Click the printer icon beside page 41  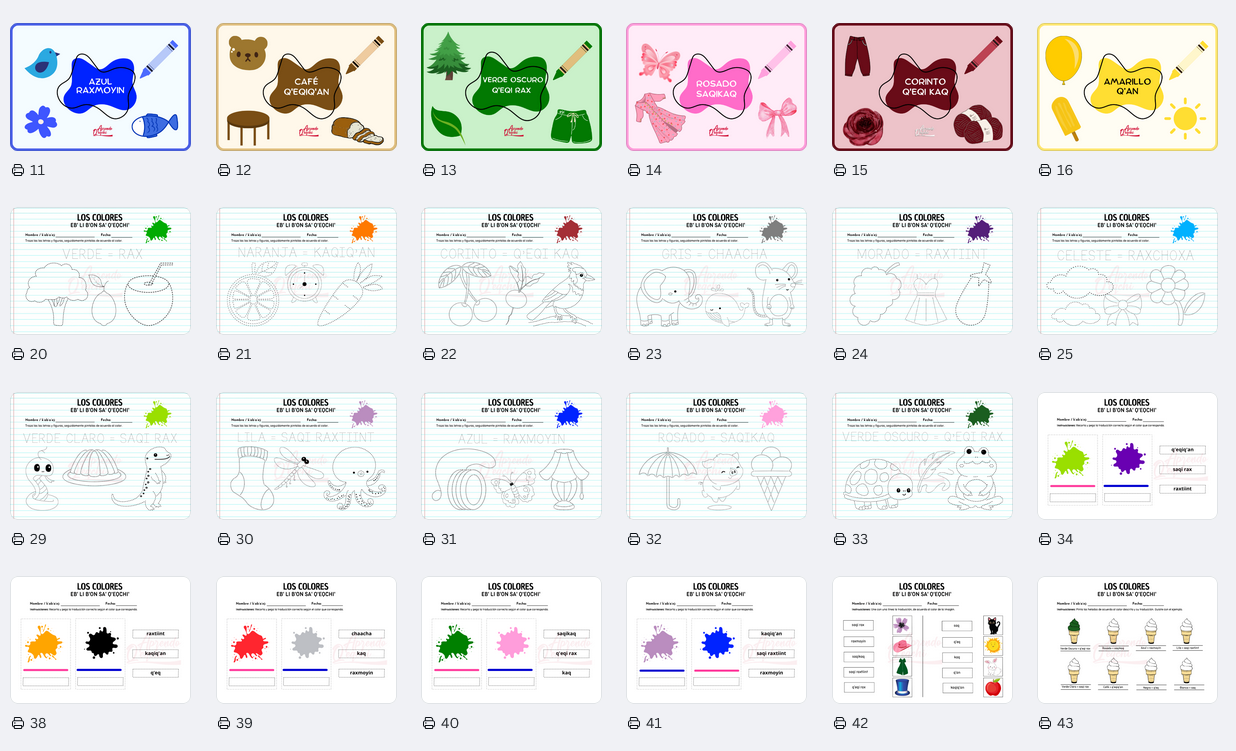[x=634, y=723]
